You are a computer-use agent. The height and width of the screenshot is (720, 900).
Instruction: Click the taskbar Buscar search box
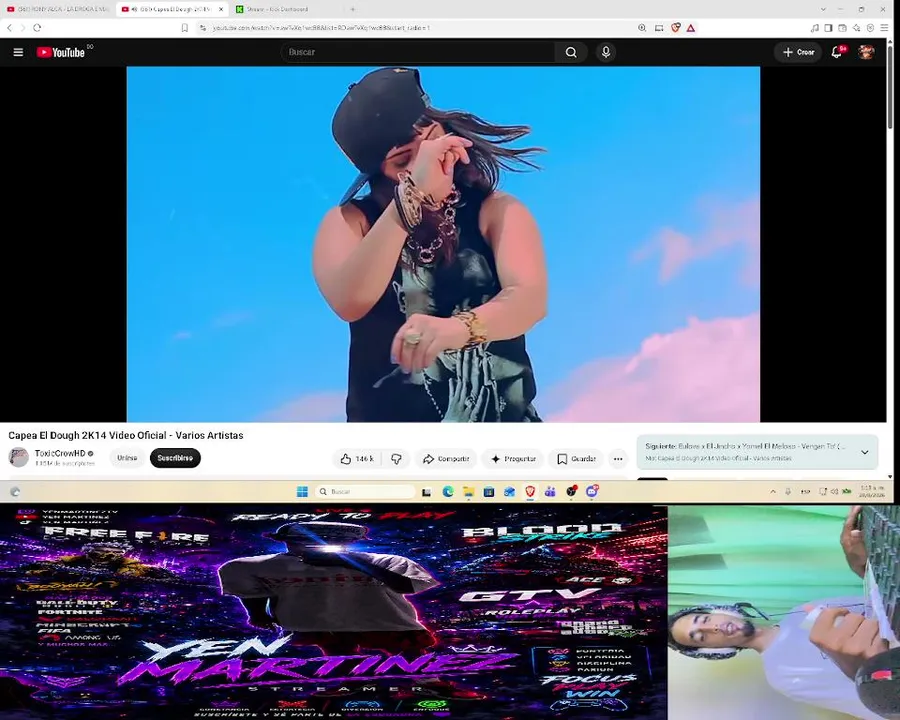(365, 491)
